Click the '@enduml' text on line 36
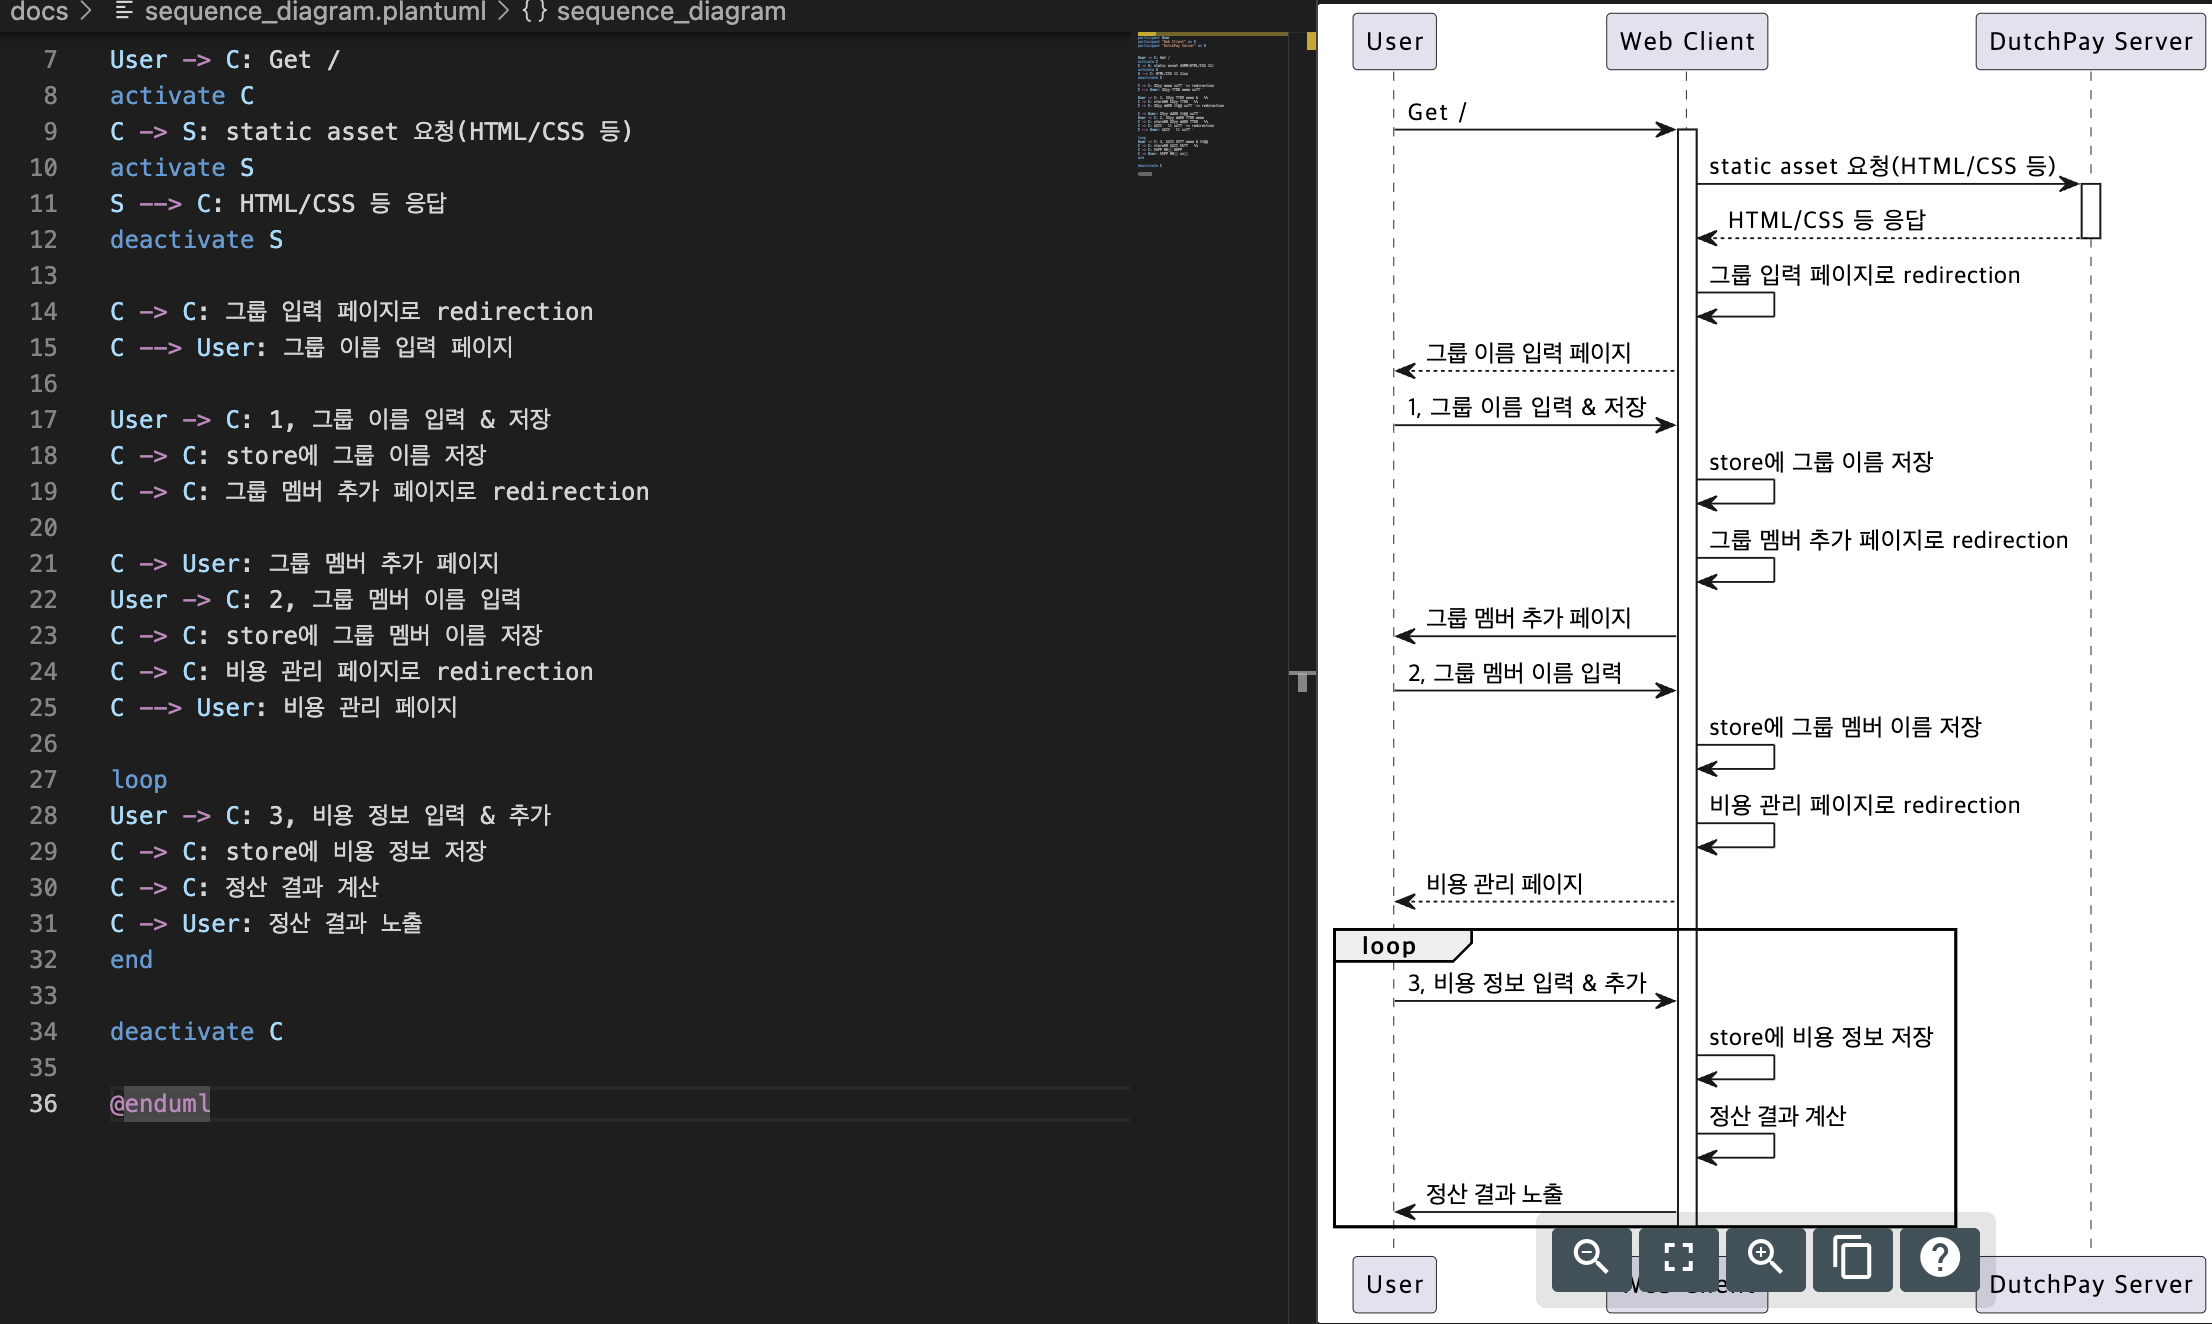 pyautogui.click(x=160, y=1103)
